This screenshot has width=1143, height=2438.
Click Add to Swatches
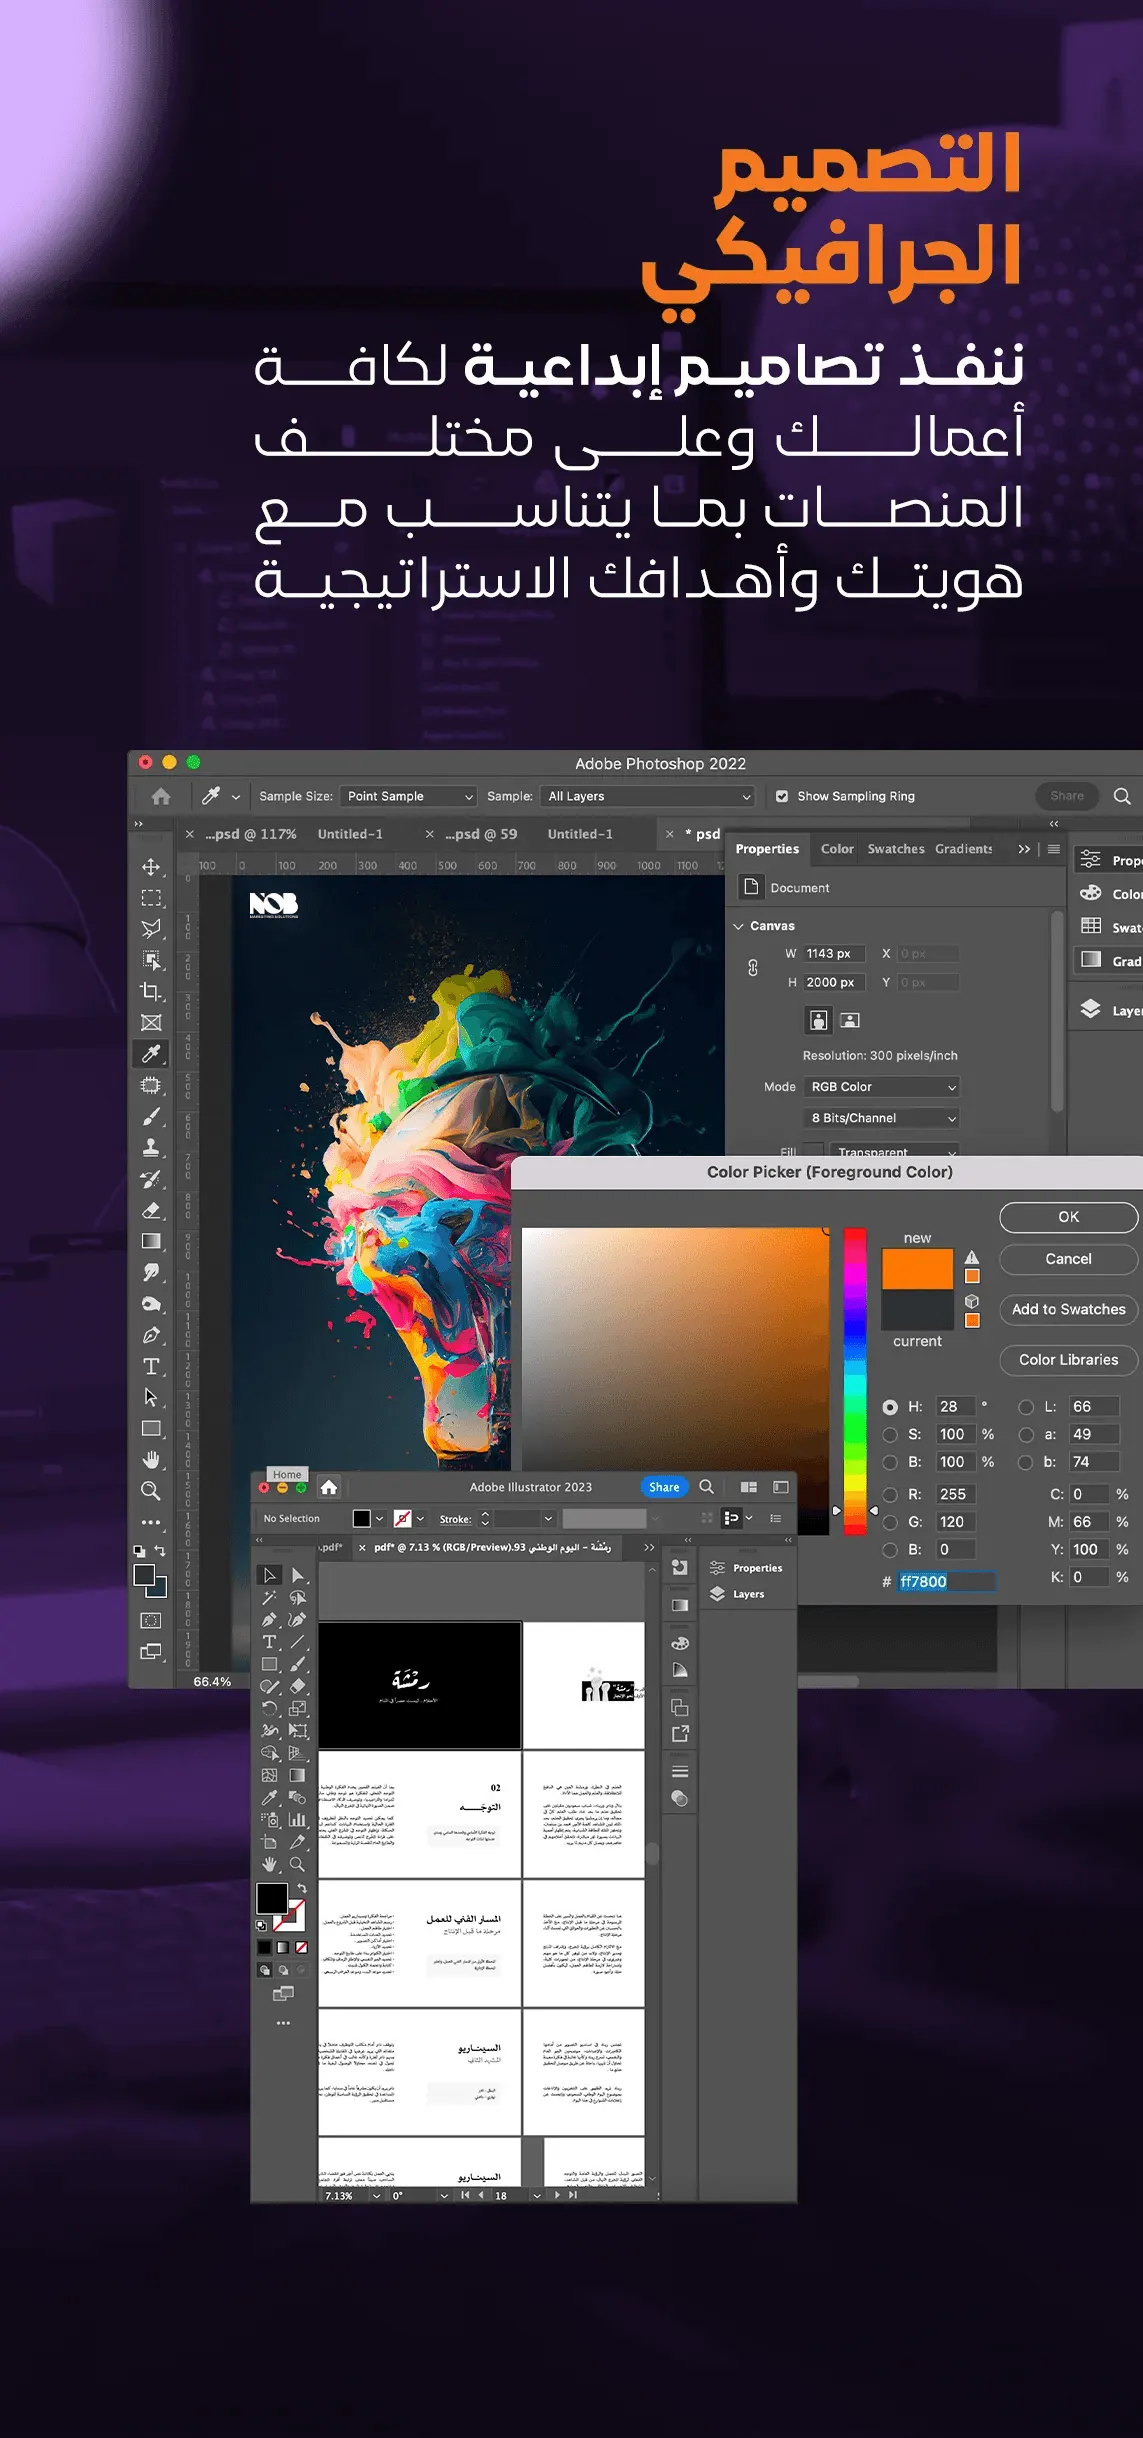click(x=1069, y=1309)
